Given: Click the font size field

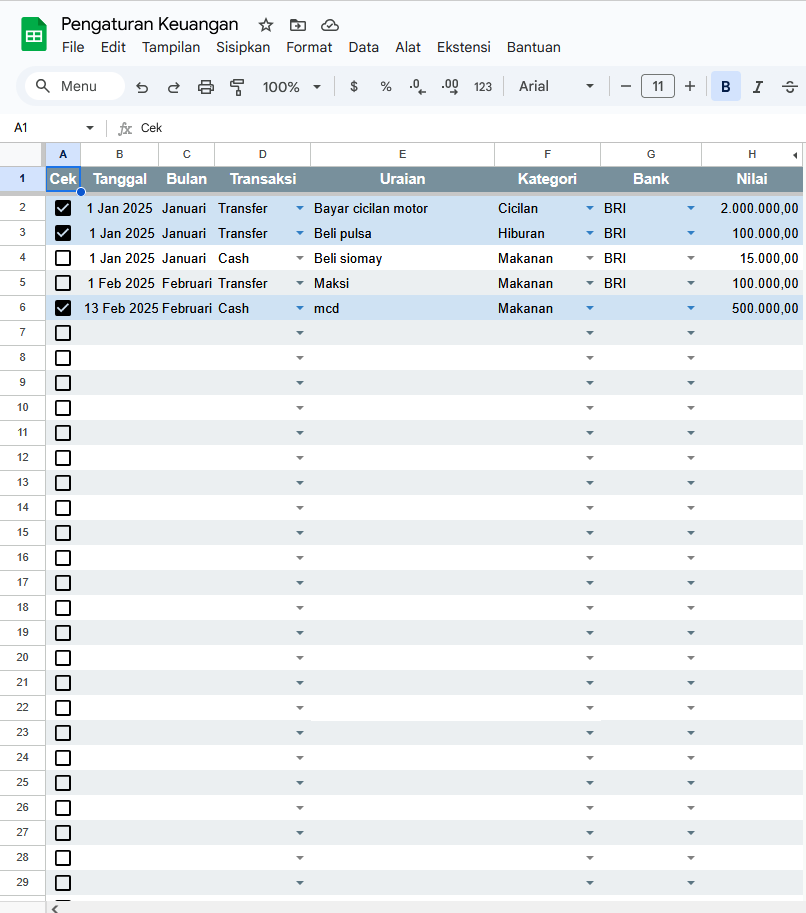Looking at the screenshot, I should pos(657,86).
